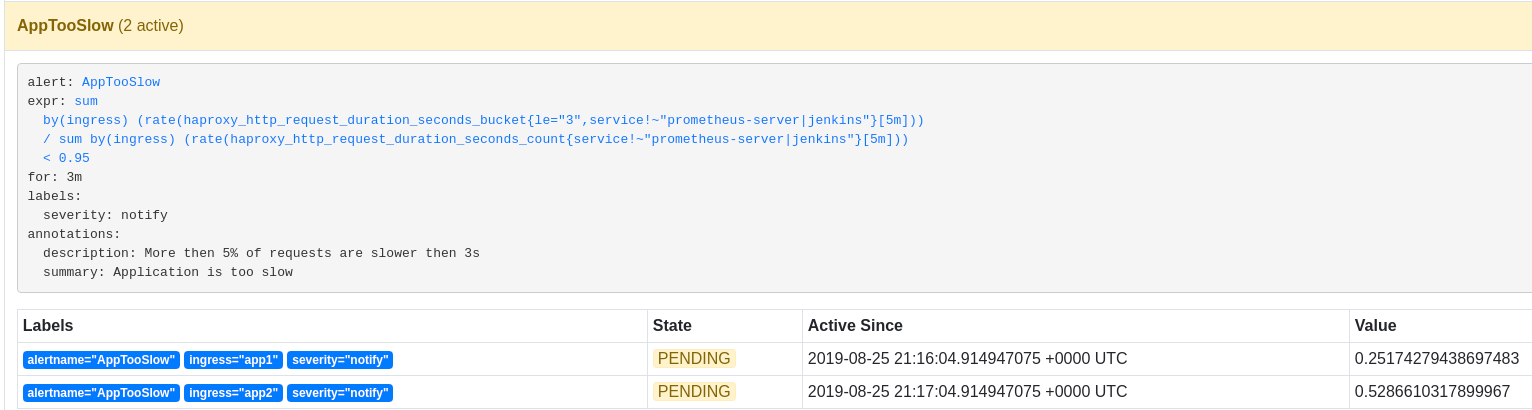Click the value 0.25174279438697483
Image resolution: width=1532 pixels, height=410 pixels.
[1437, 359]
